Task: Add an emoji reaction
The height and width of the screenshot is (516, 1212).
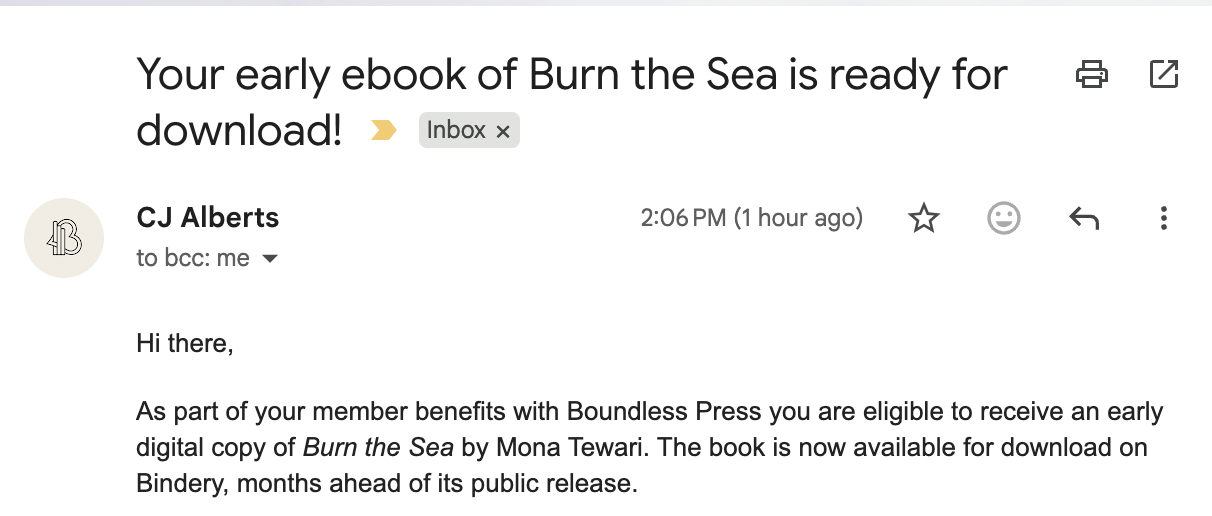Action: click(x=1003, y=218)
